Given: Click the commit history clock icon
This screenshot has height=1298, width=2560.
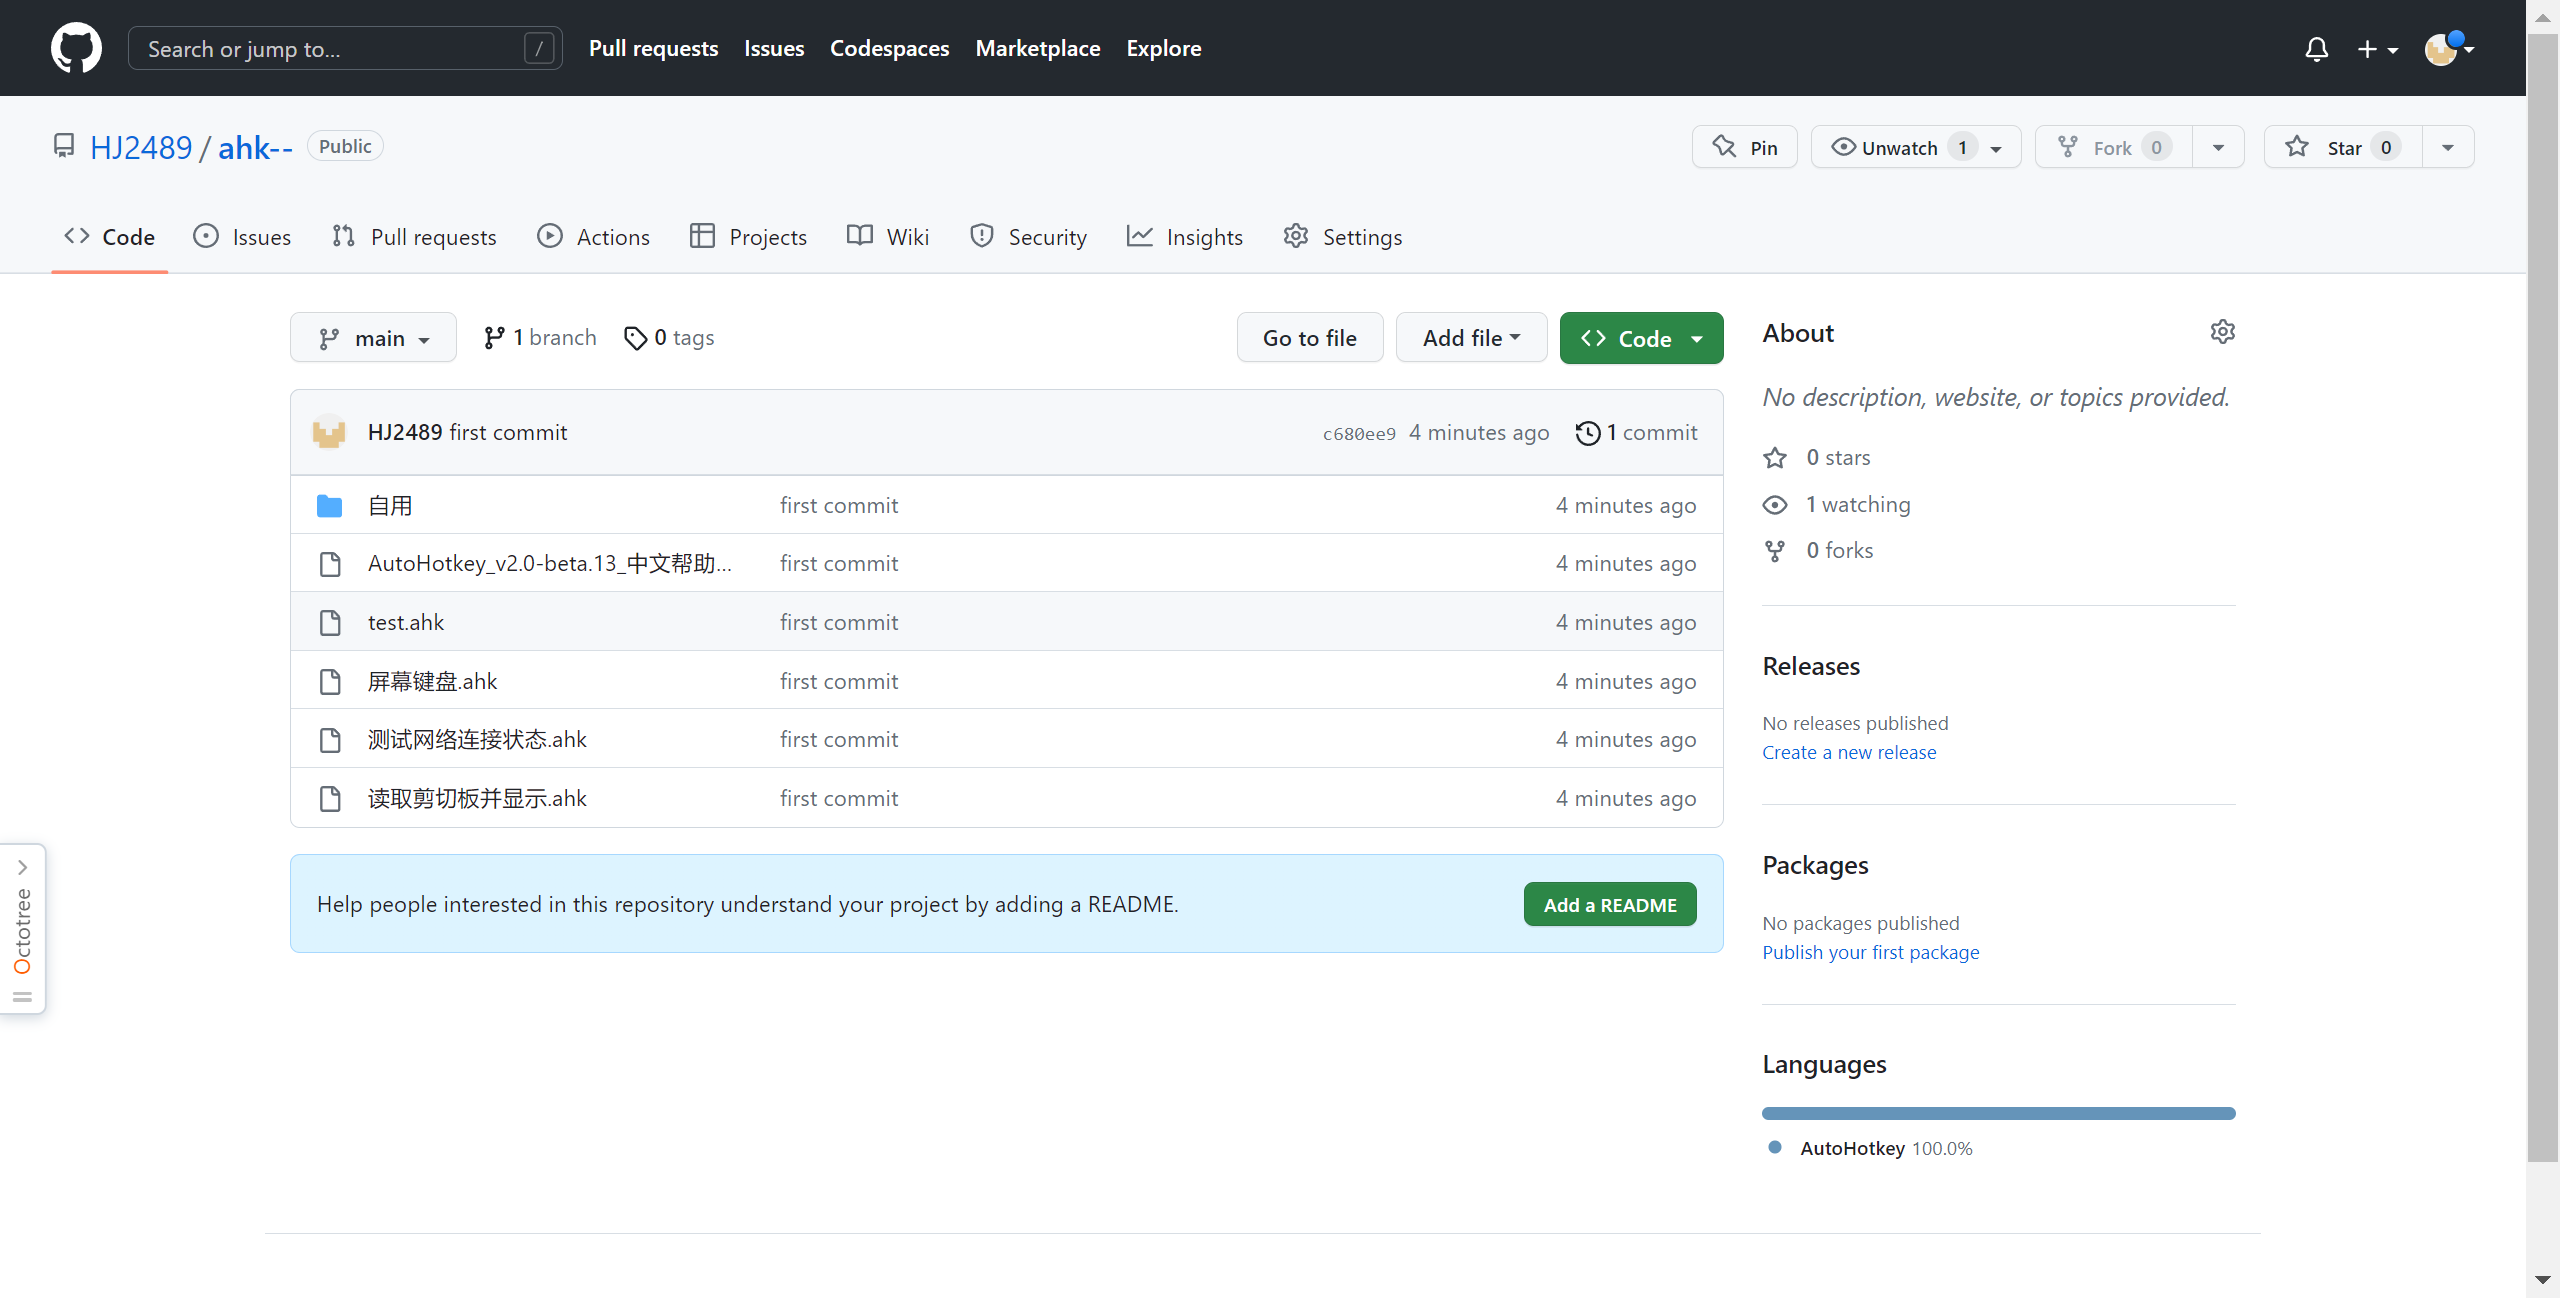Looking at the screenshot, I should 1587,433.
